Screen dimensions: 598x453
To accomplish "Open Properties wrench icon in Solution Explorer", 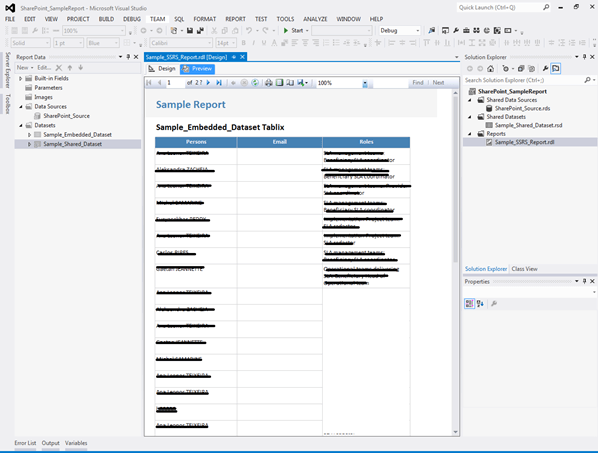I will (545, 69).
